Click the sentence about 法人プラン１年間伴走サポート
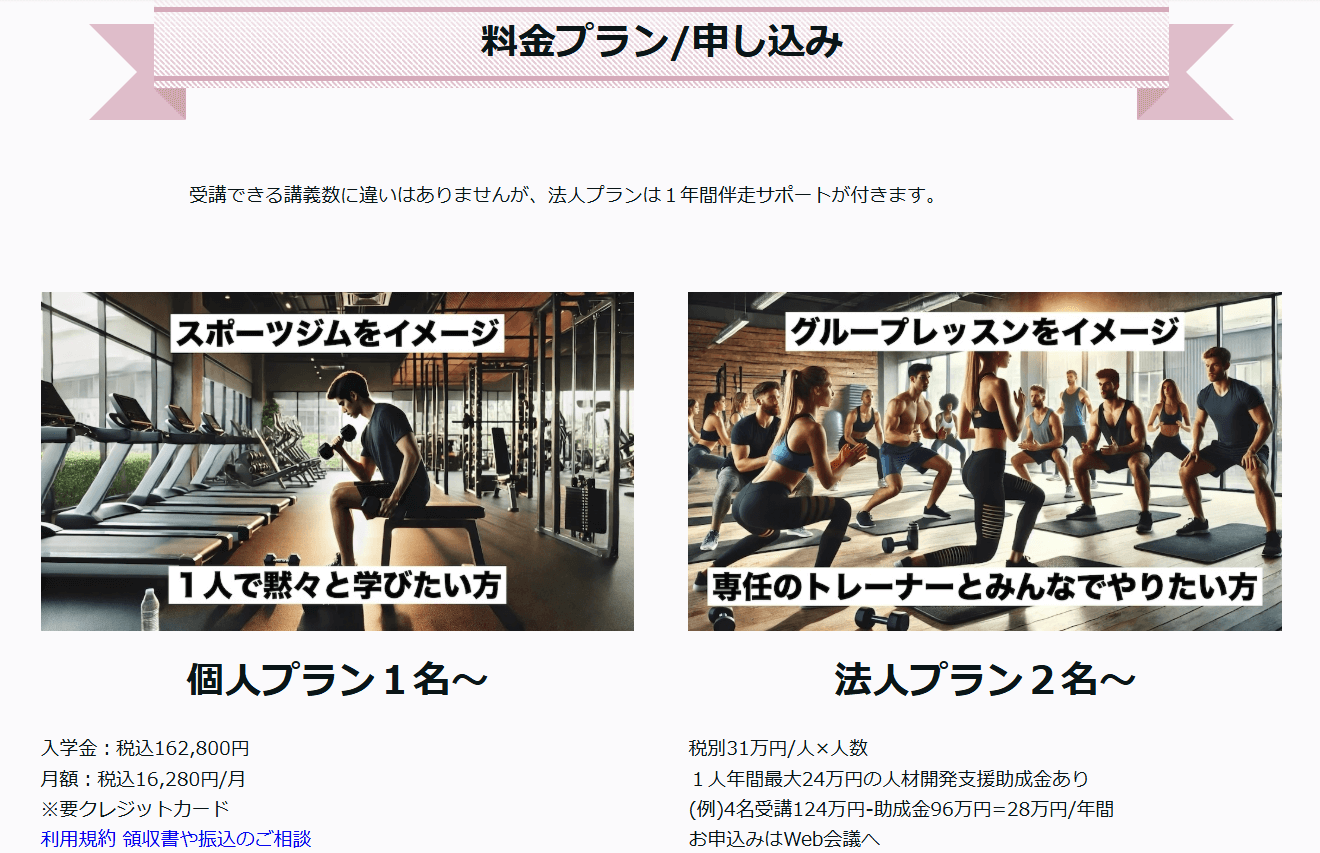The image size is (1320, 853). pyautogui.click(x=565, y=195)
